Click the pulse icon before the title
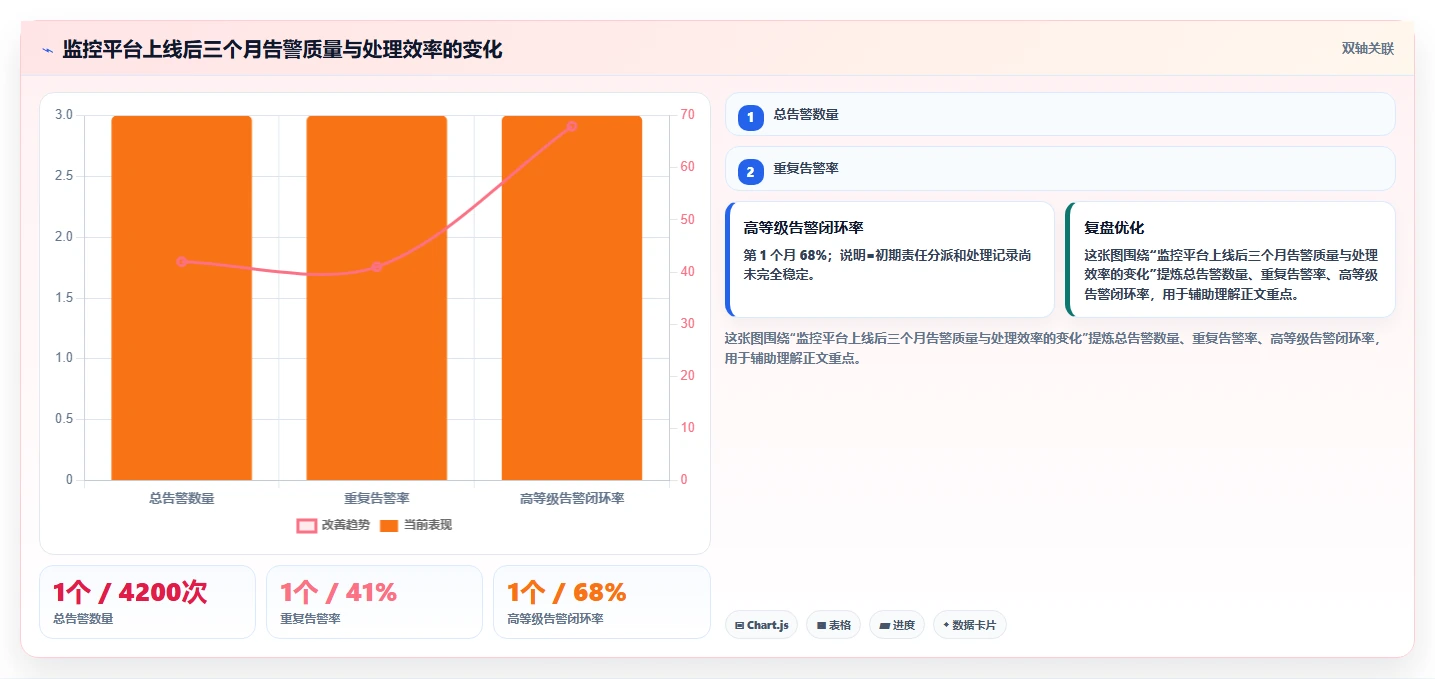Viewport: 1435px width, 679px height. tap(47, 49)
